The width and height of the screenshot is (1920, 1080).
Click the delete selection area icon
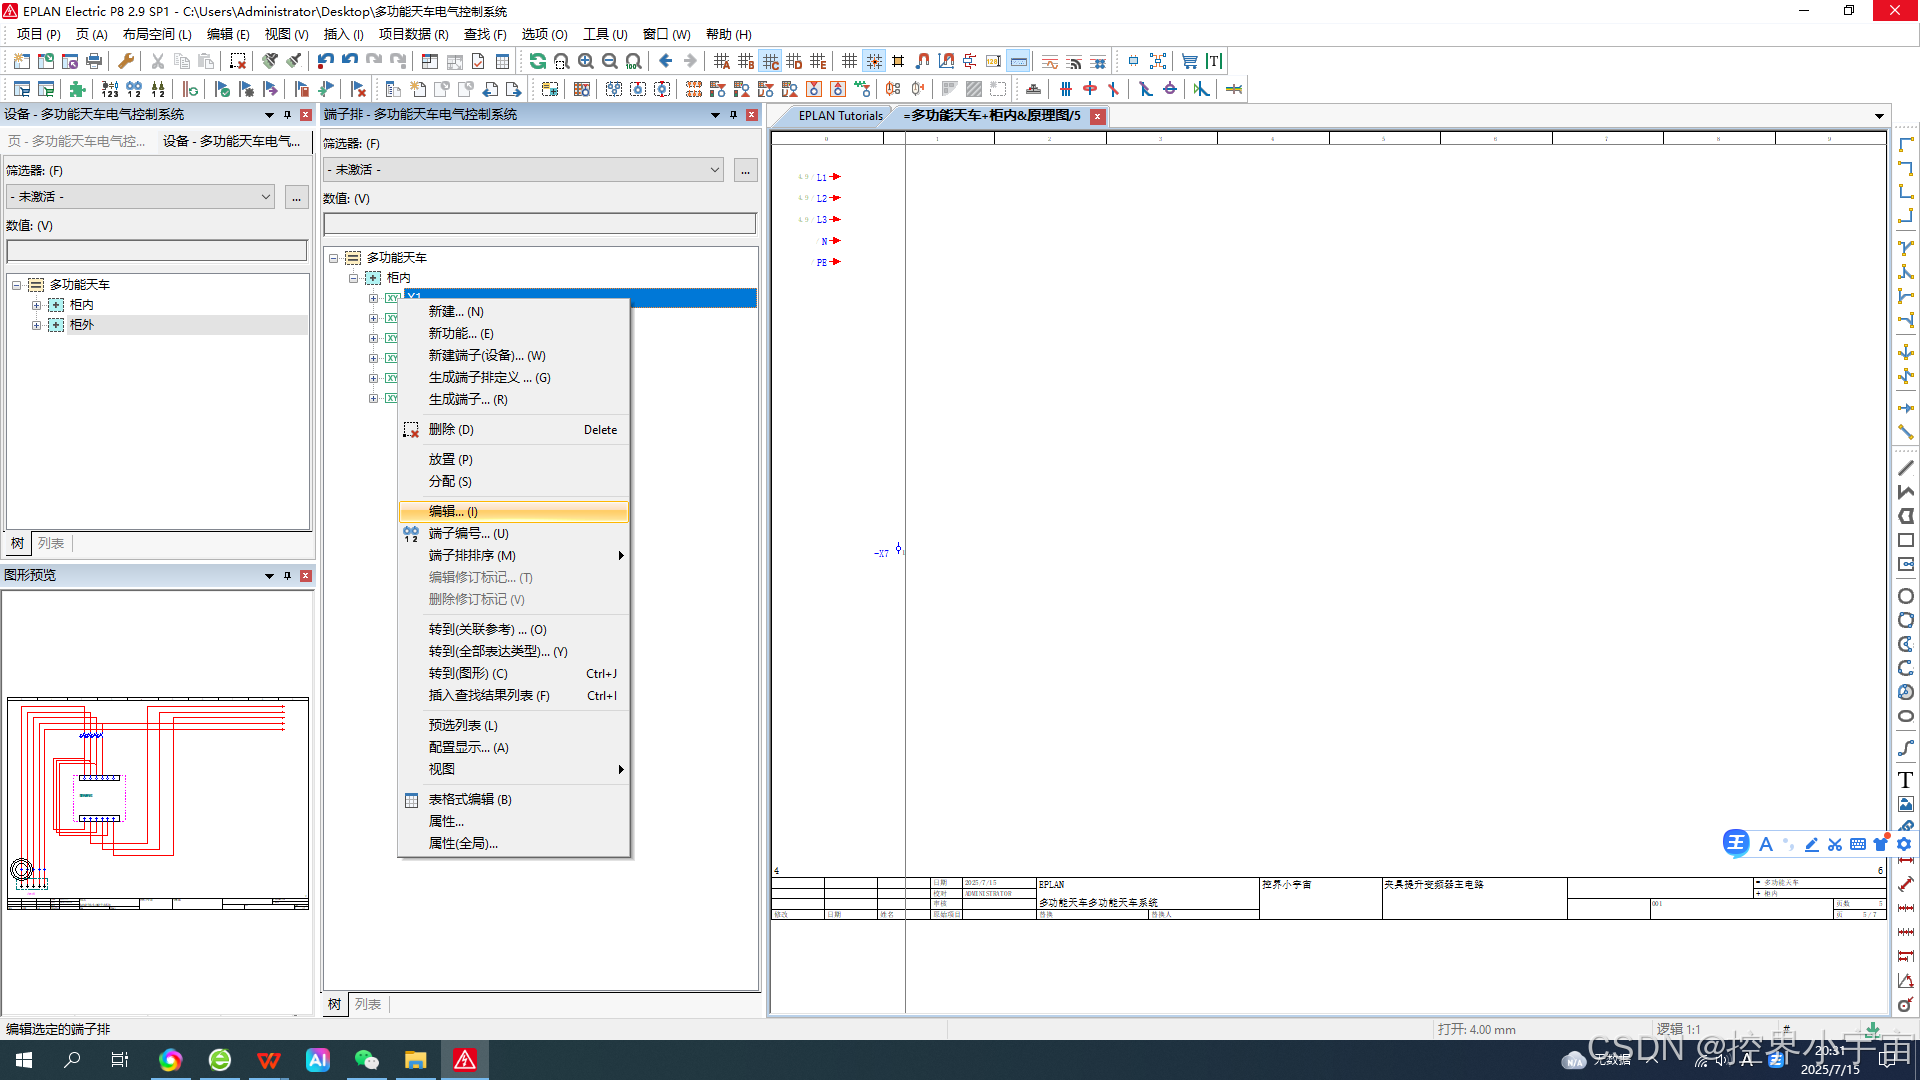pyautogui.click(x=237, y=61)
